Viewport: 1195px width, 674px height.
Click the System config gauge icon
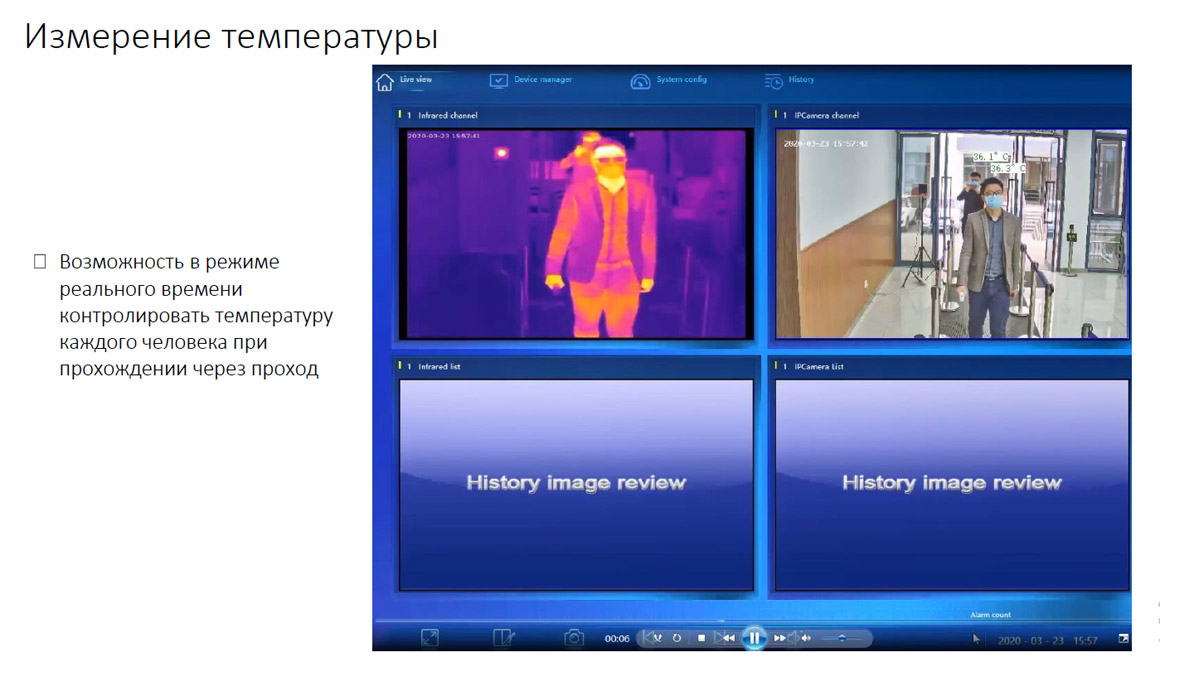(x=640, y=81)
